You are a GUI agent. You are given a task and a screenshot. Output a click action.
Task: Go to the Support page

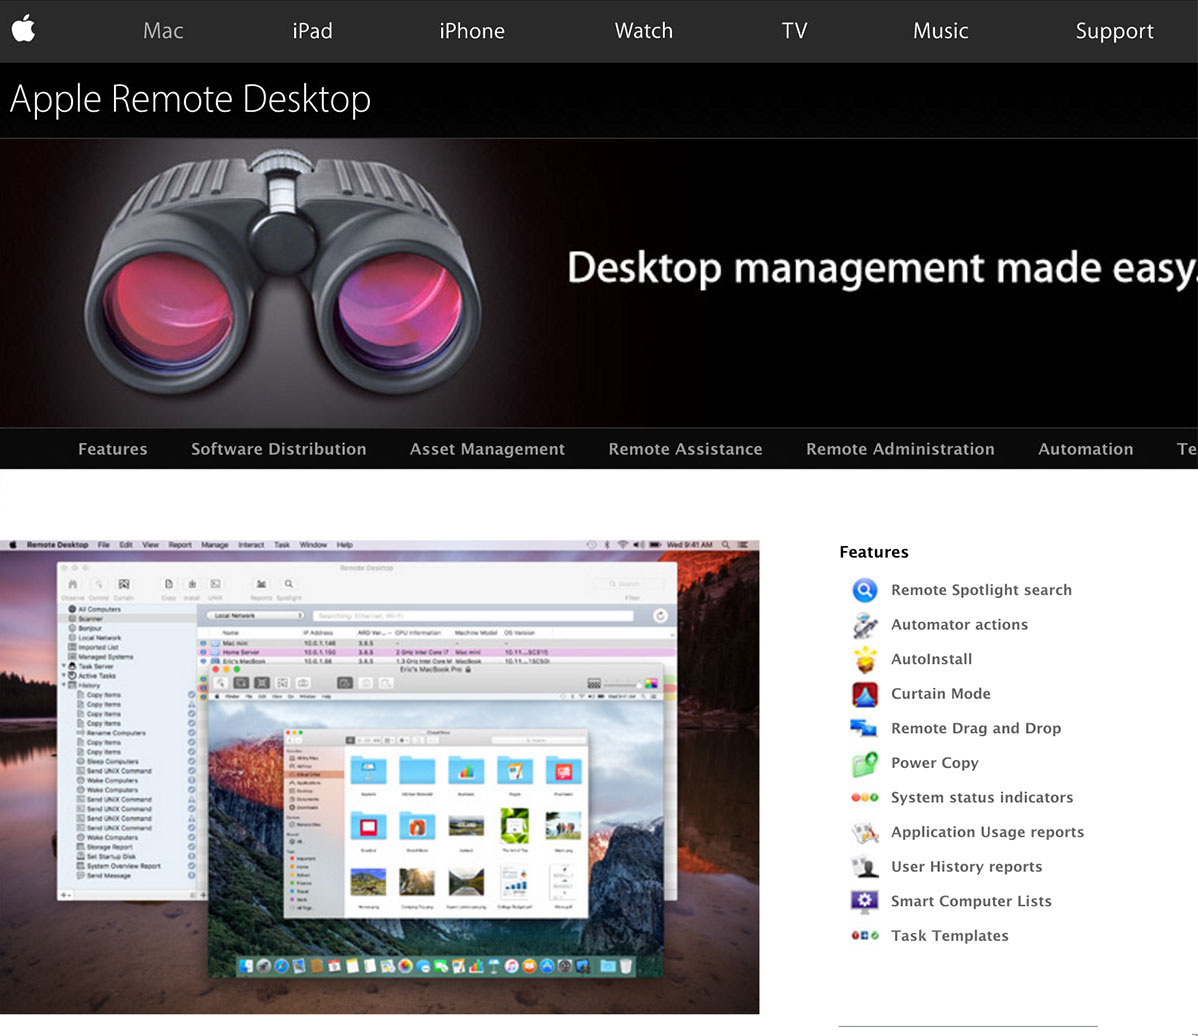[1114, 31]
